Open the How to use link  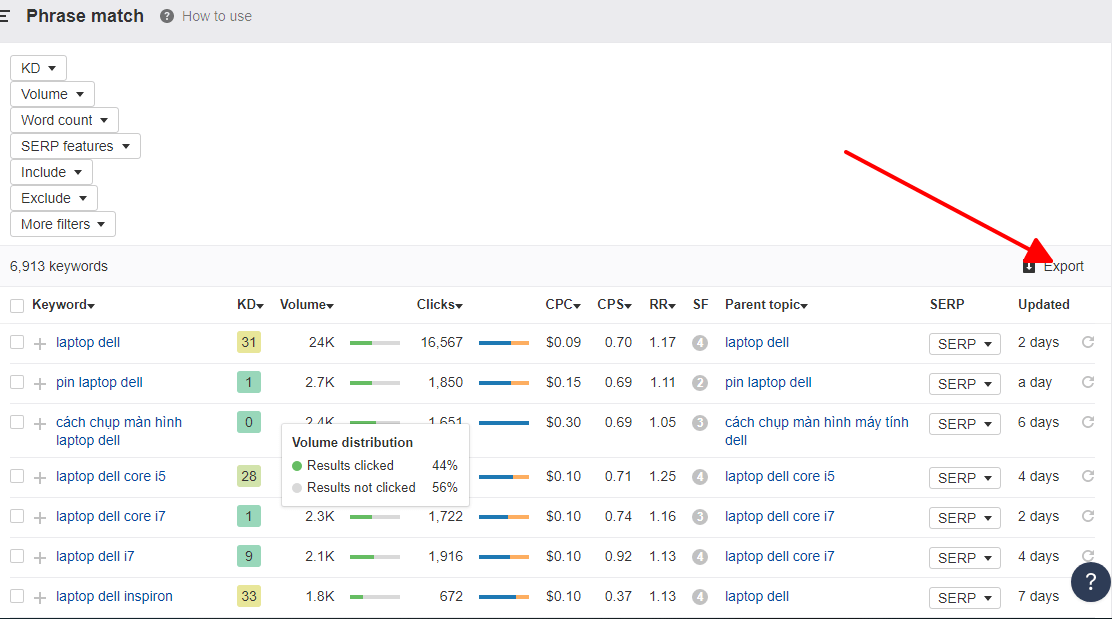pyautogui.click(x=216, y=16)
